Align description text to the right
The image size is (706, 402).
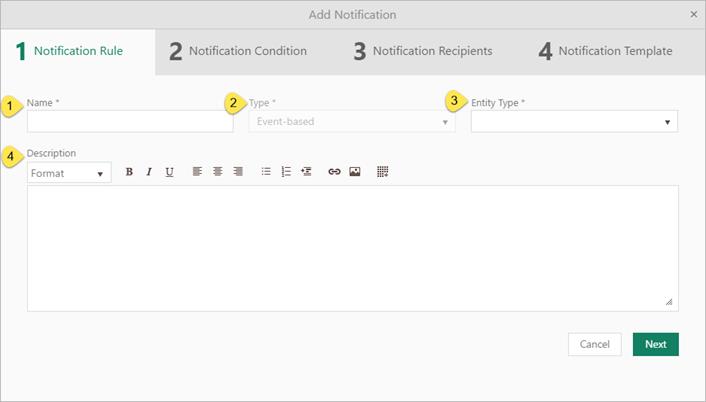click(237, 172)
